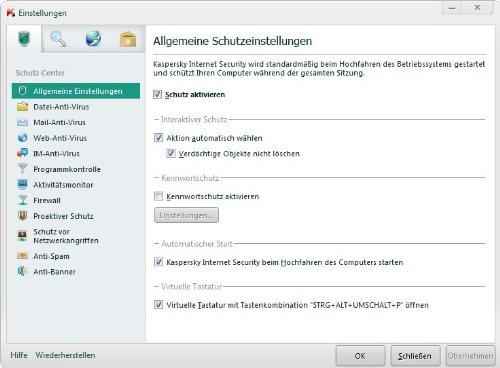Click the Wiederherstellen link
500x368 pixels.
point(65,355)
